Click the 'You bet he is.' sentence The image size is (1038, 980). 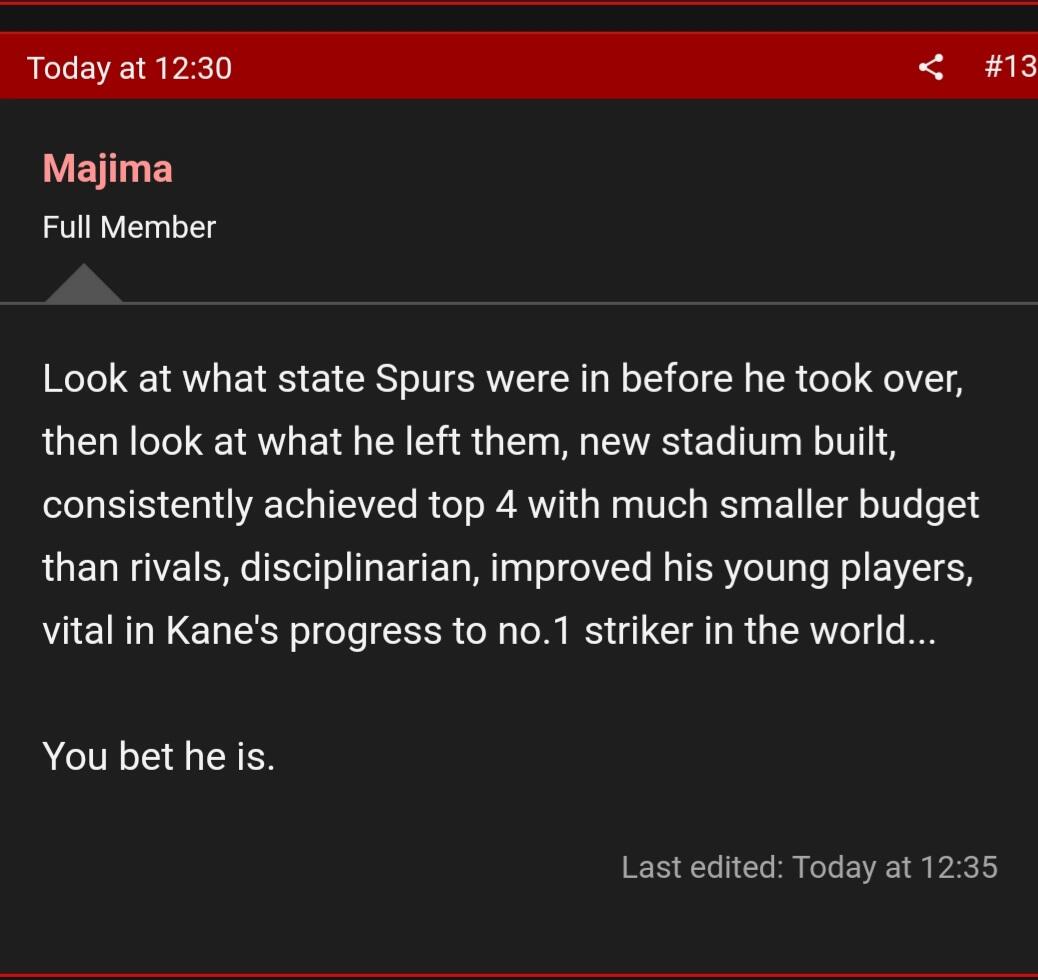click(158, 756)
